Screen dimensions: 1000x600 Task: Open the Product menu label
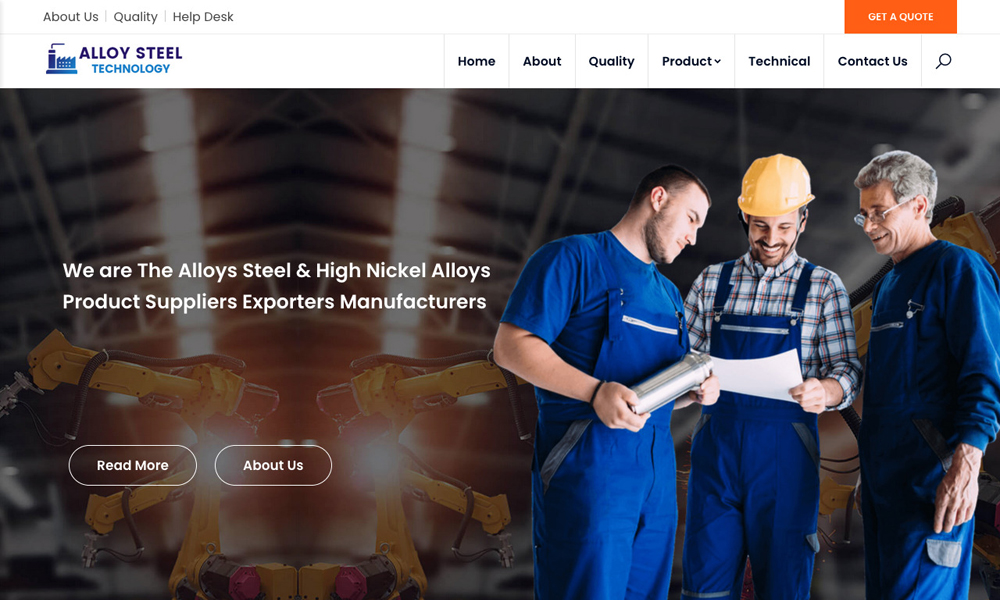coord(686,61)
